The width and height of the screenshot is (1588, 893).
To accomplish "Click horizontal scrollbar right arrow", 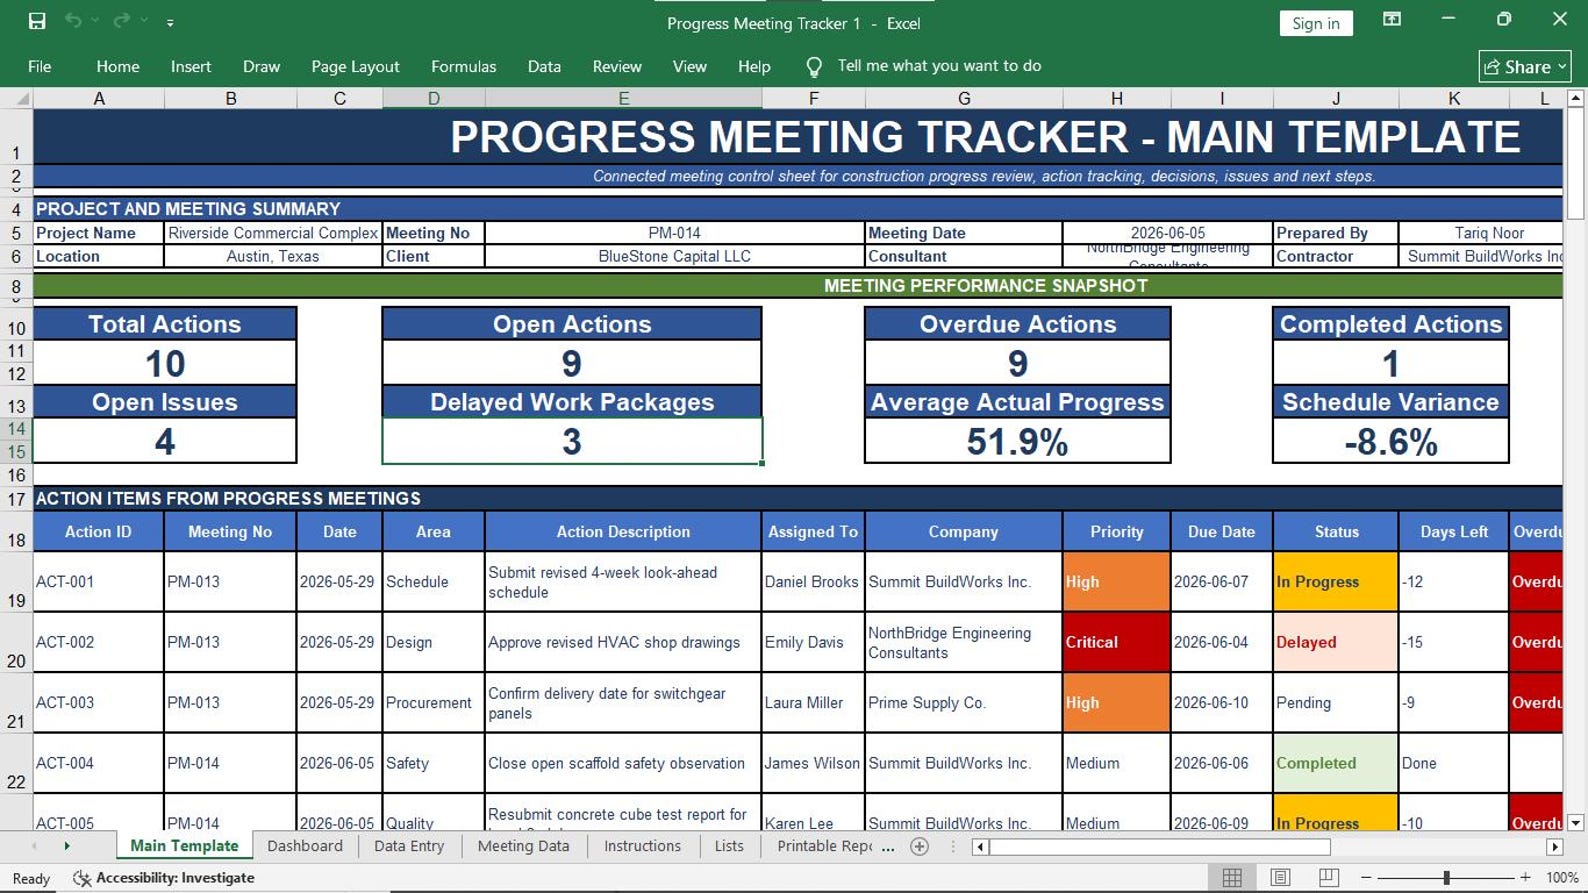I will [1554, 847].
